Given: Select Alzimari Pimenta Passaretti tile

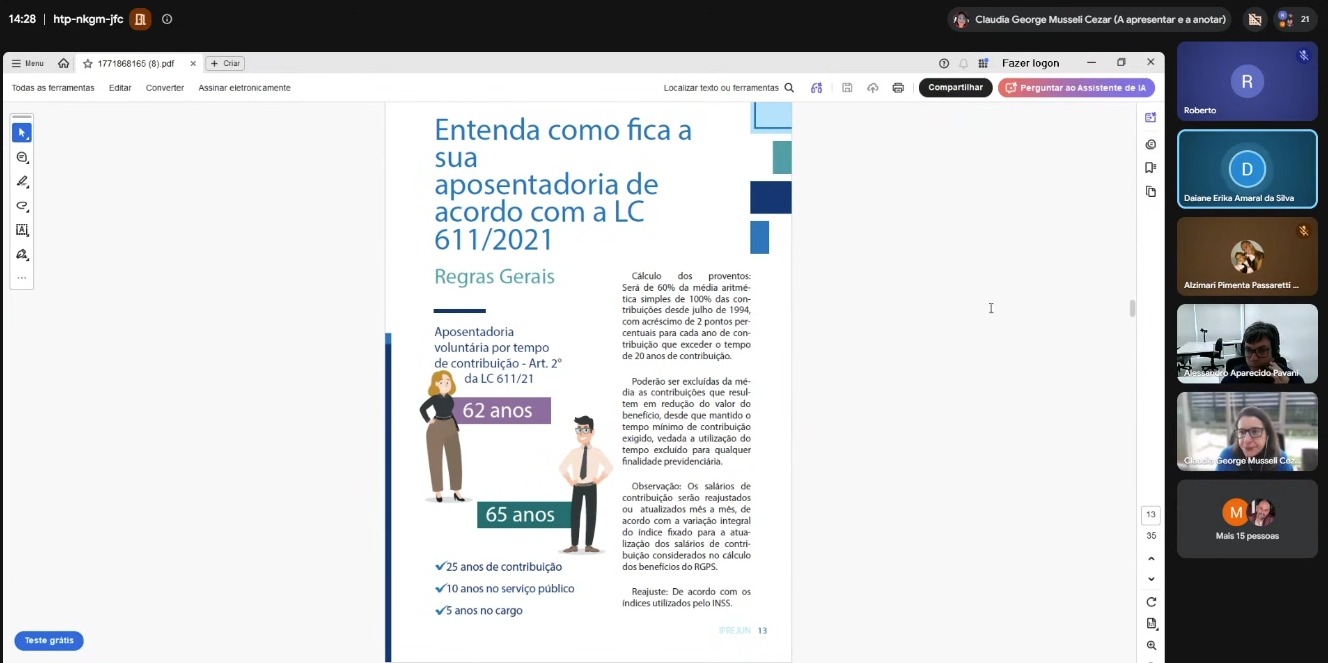Looking at the screenshot, I should [x=1247, y=256].
